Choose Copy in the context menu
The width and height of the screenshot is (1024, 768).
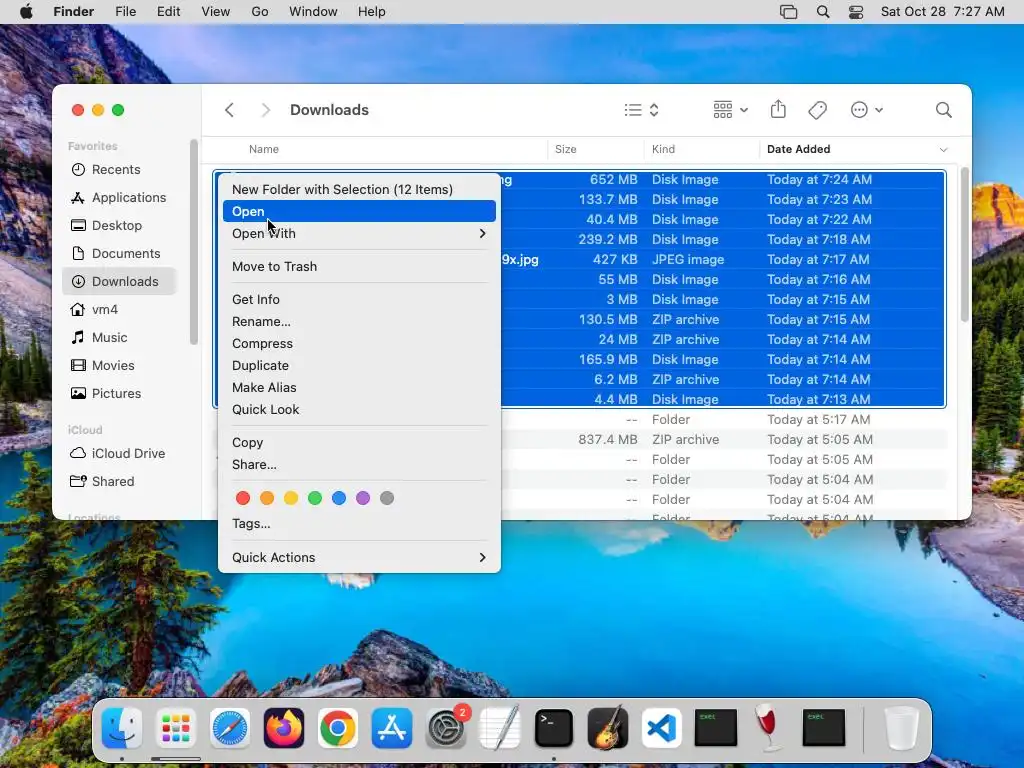click(x=359, y=443)
